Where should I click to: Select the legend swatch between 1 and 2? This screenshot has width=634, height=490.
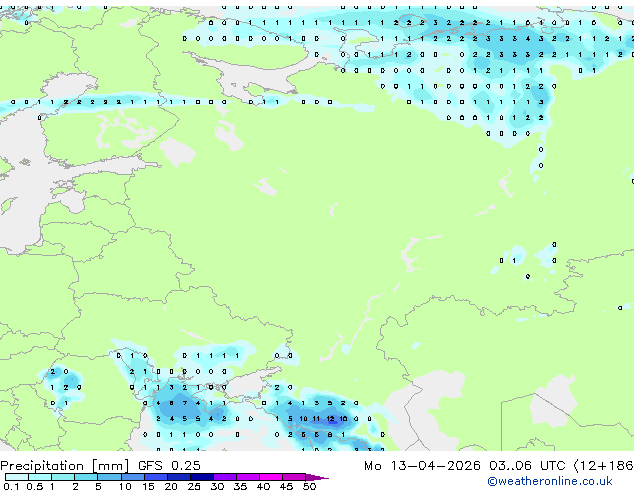pyautogui.click(x=63, y=477)
